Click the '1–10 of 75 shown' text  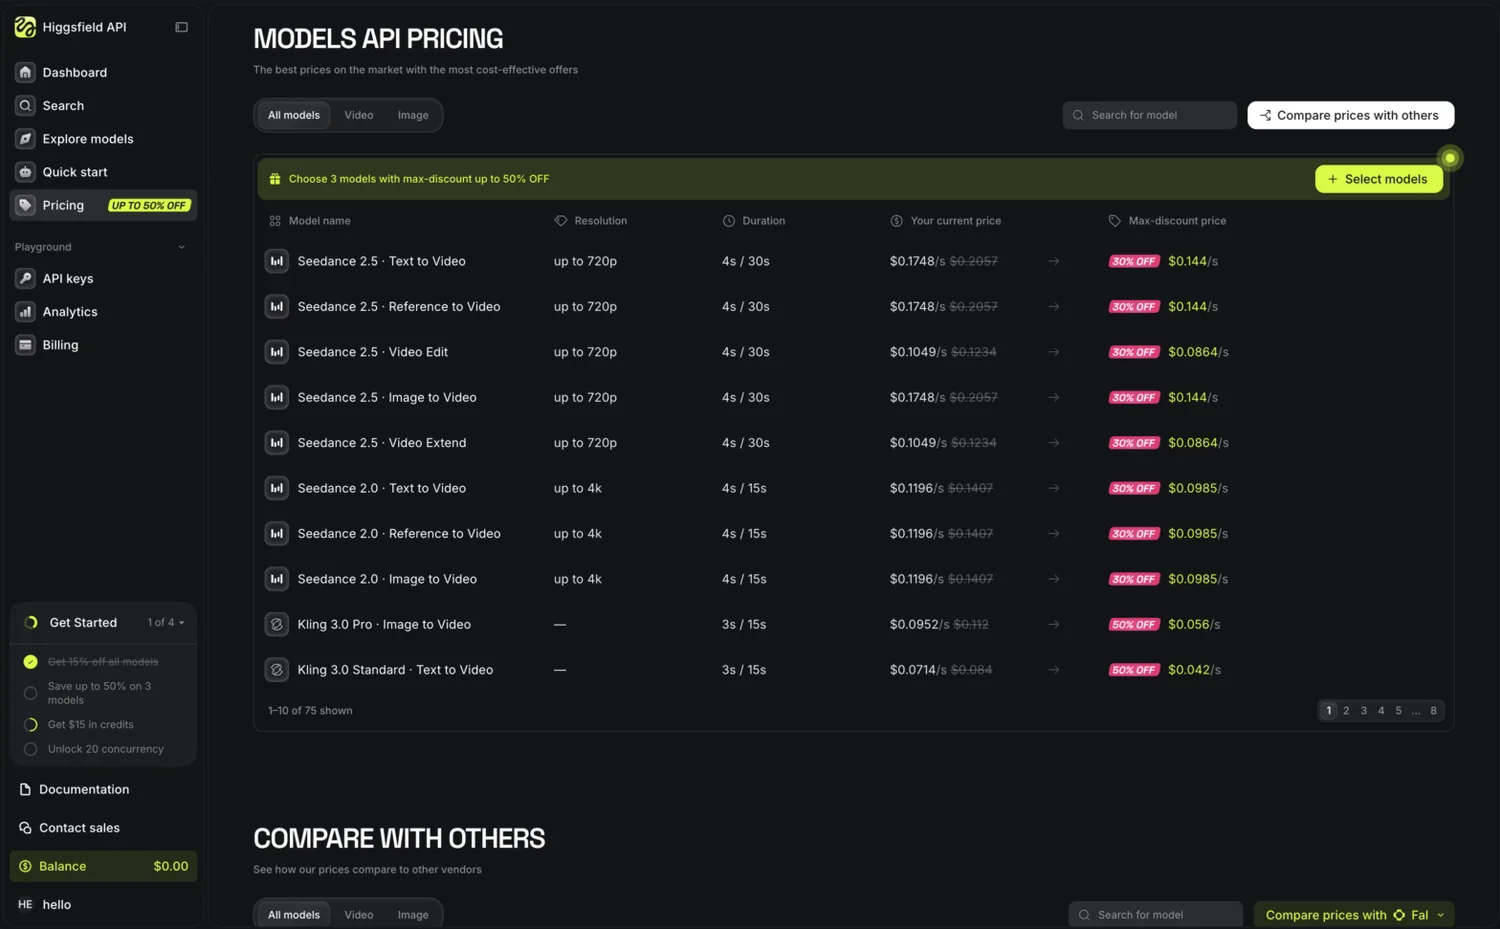point(310,711)
